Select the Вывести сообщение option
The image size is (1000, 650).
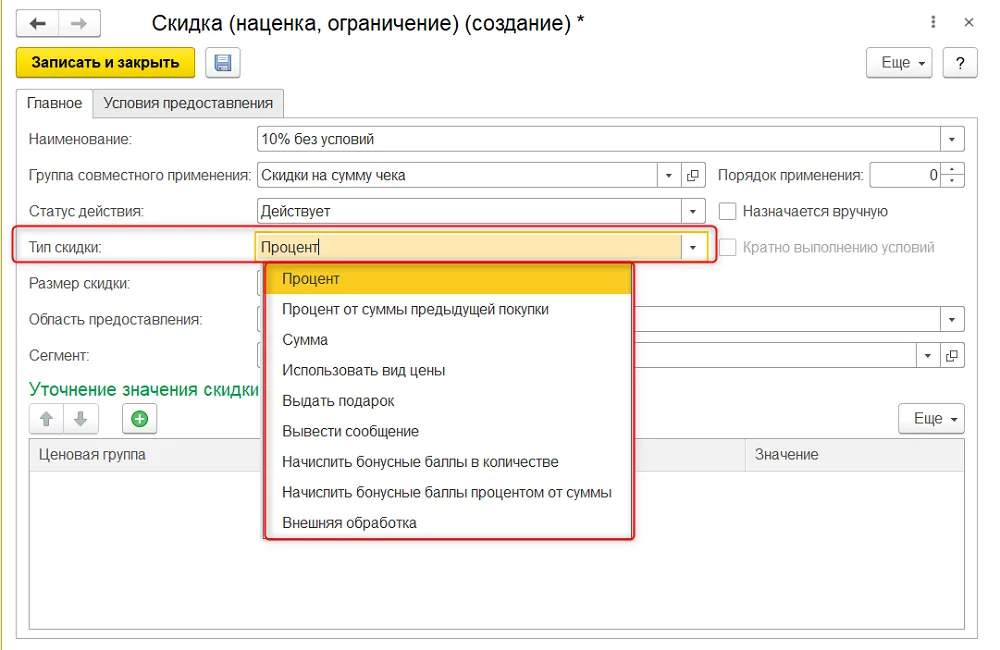pyautogui.click(x=448, y=432)
